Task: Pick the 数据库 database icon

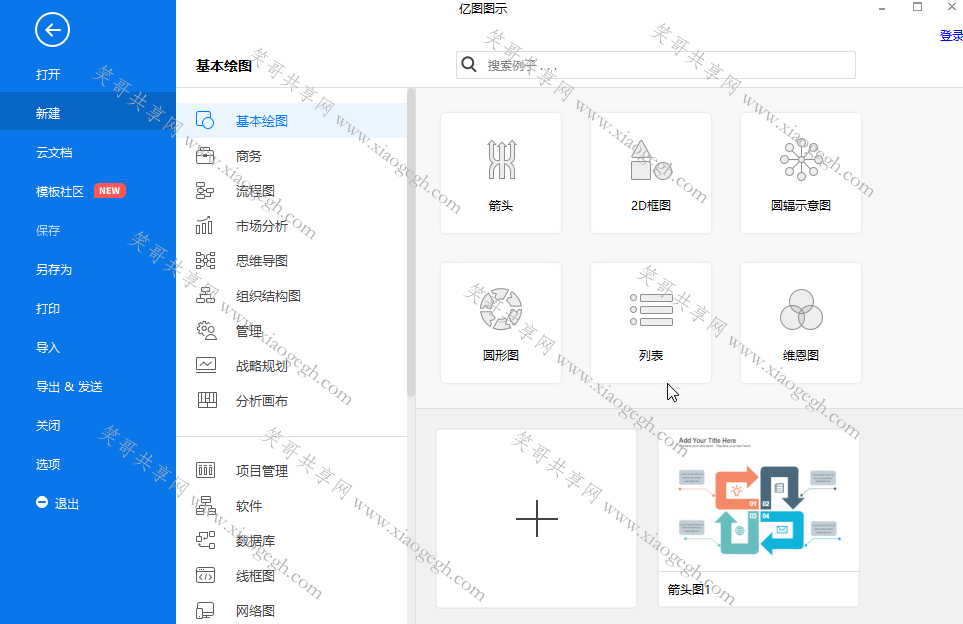Action: pyautogui.click(x=205, y=540)
